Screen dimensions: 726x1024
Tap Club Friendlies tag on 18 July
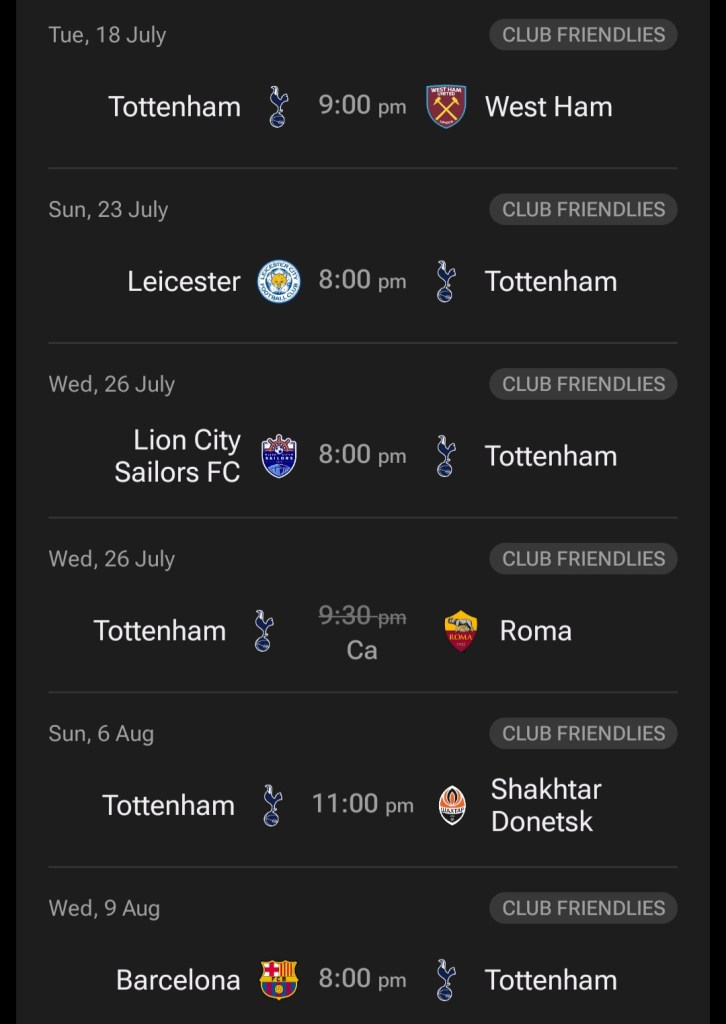583,35
